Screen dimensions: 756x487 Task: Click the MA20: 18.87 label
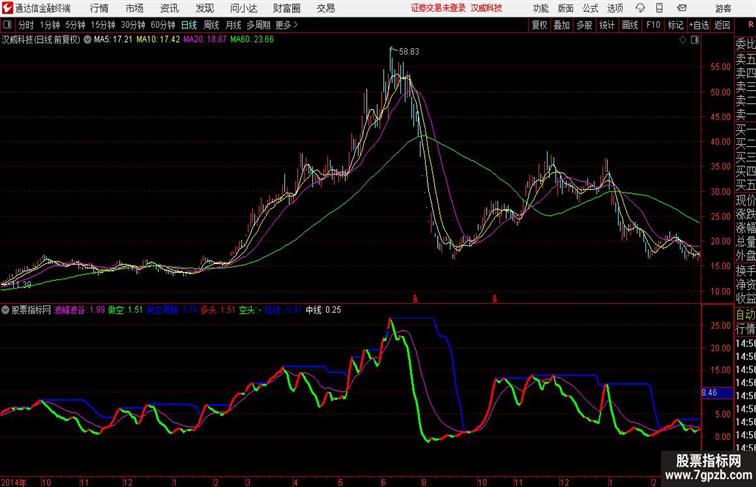coord(204,40)
